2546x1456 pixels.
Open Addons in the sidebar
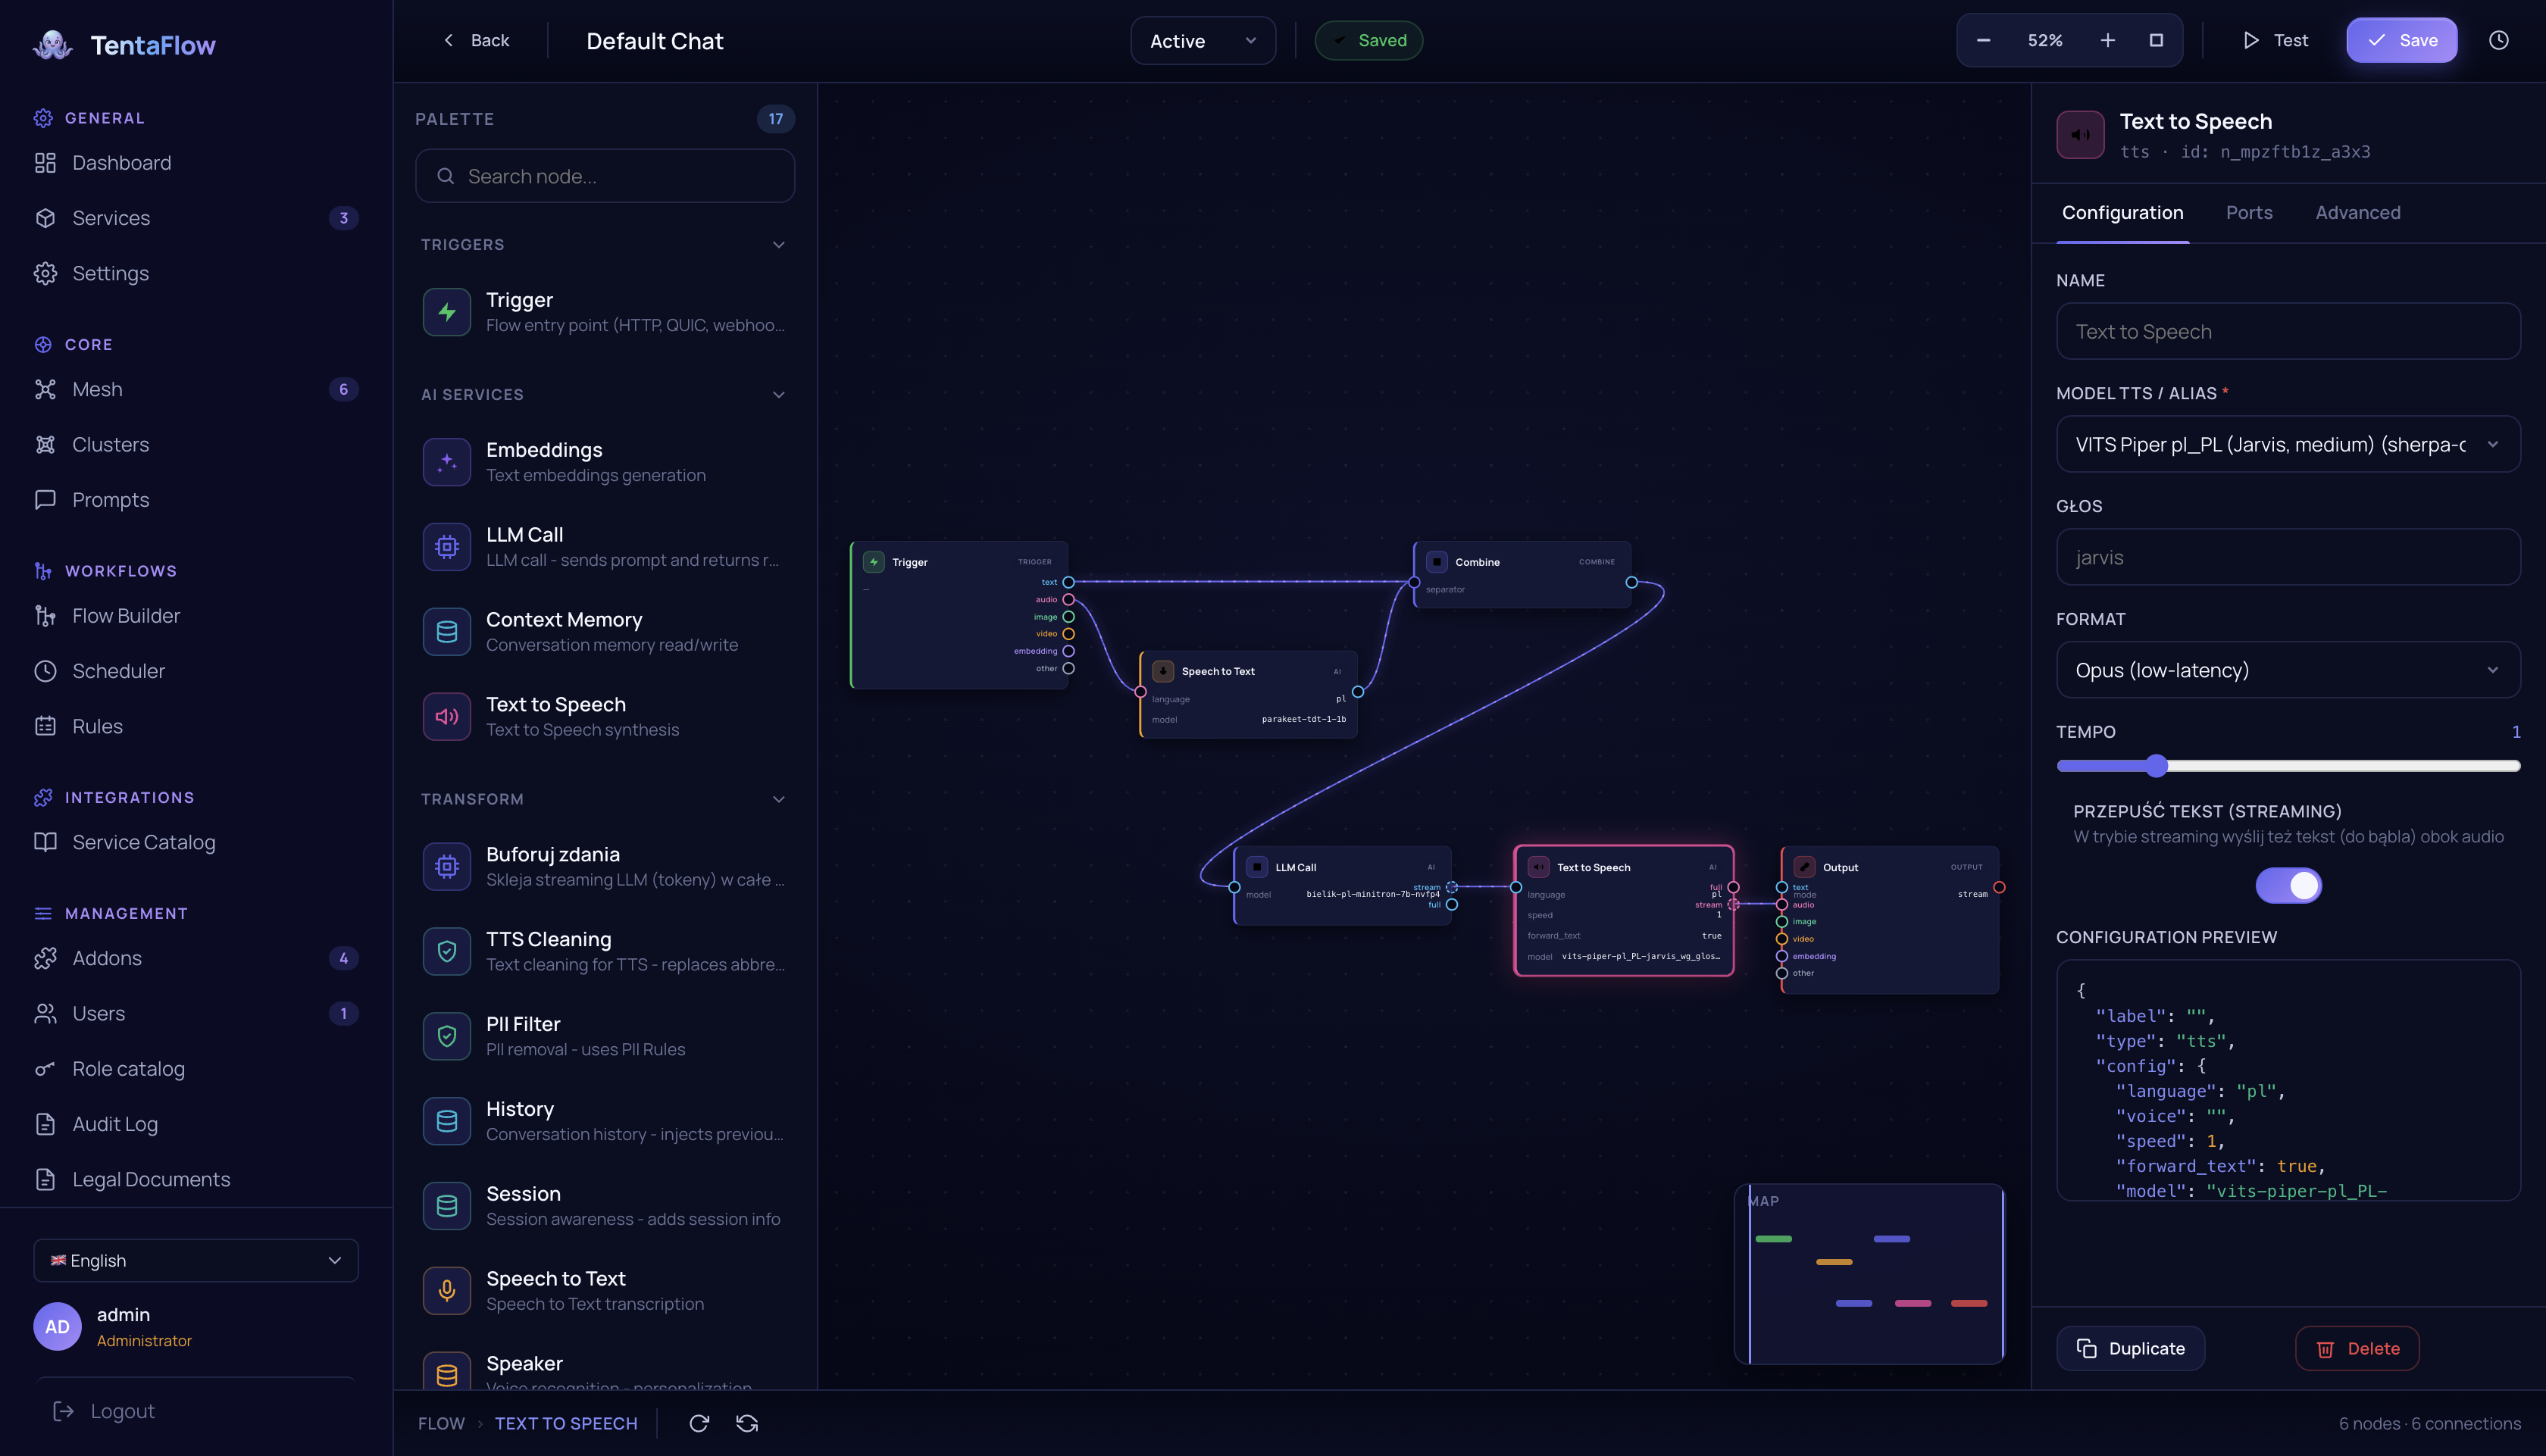[x=196, y=958]
